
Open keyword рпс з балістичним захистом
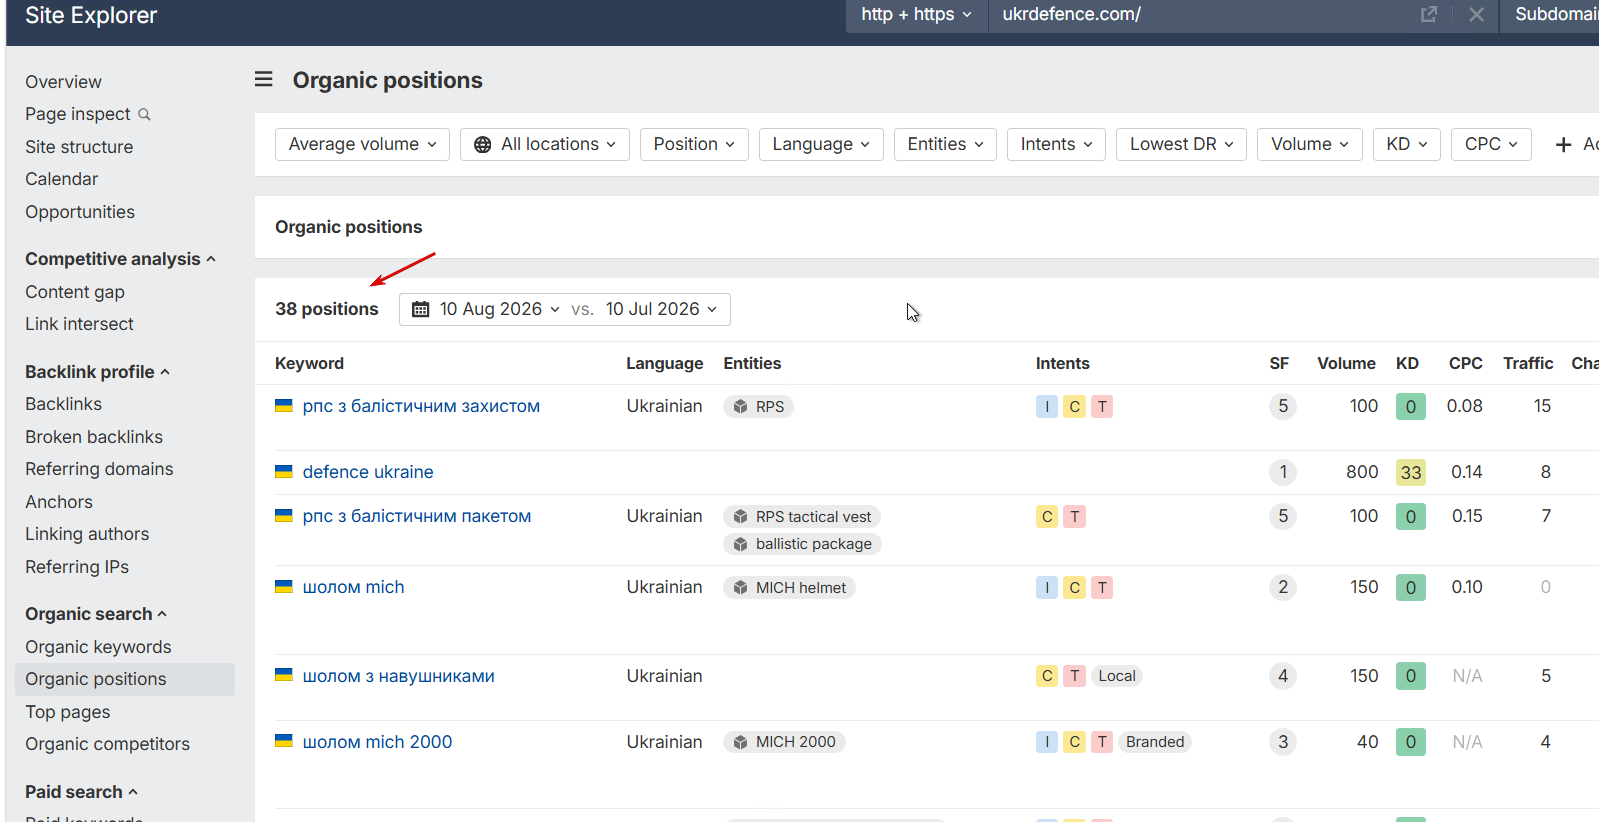pyautogui.click(x=421, y=406)
